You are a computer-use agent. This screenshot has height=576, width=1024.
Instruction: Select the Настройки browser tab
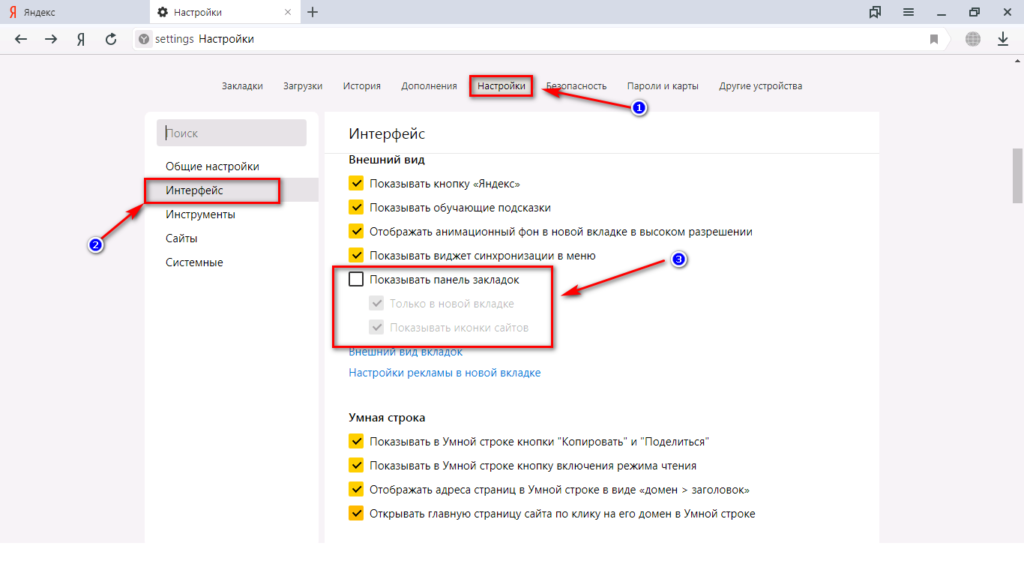pos(225,12)
